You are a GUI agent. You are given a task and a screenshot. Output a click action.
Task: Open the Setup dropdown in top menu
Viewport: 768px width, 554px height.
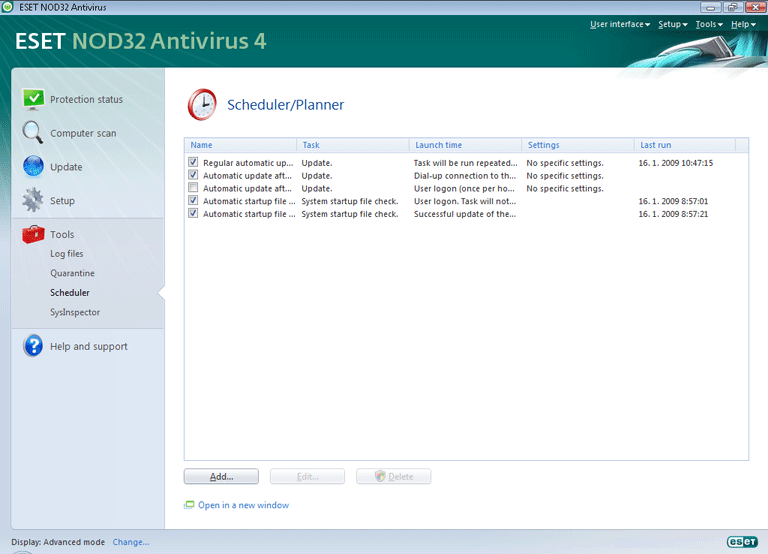click(672, 24)
